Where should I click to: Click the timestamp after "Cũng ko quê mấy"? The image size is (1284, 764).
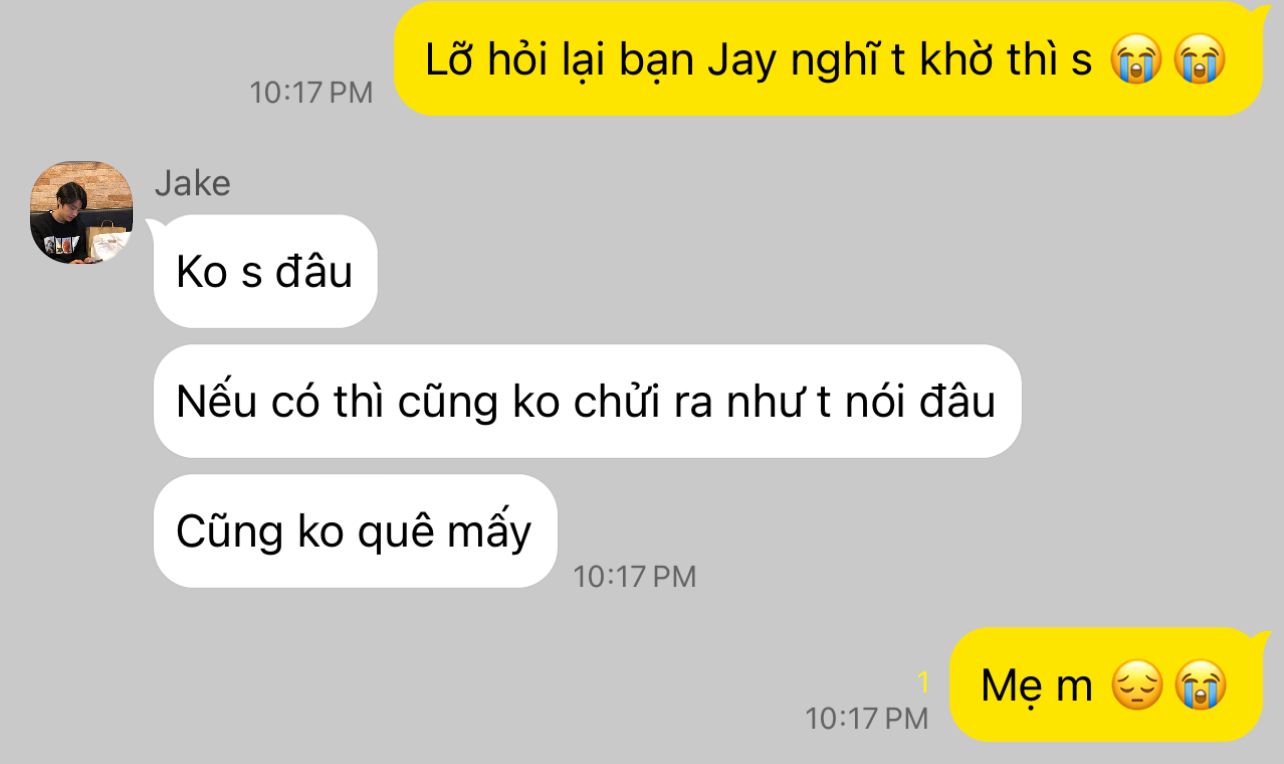[634, 577]
